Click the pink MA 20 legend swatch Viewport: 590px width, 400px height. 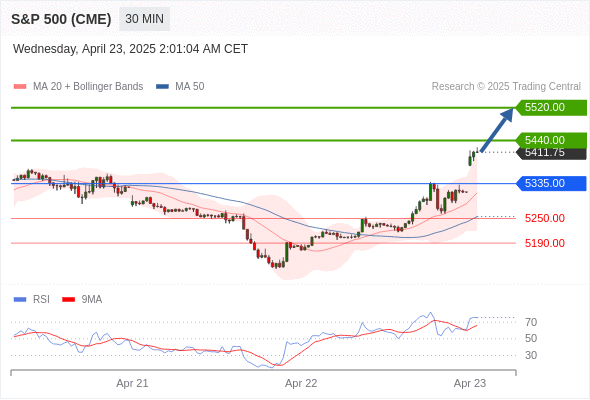[20, 87]
